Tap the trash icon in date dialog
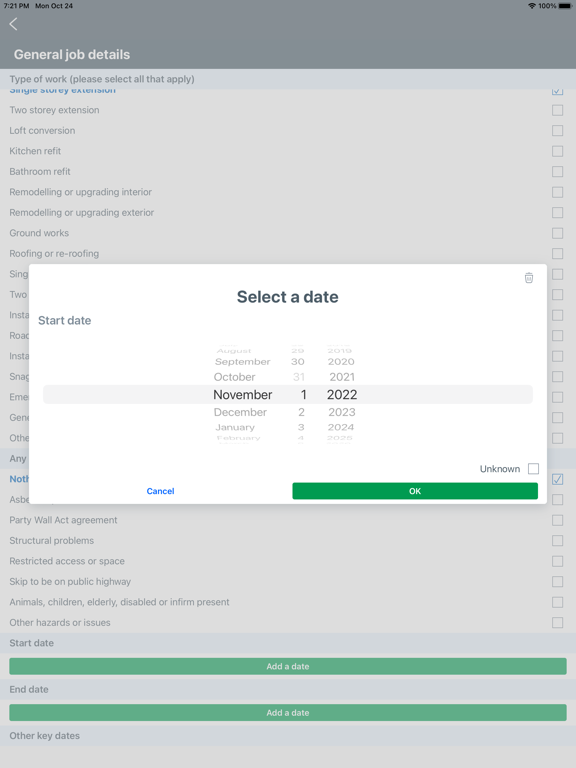Screen dimensions: 576x768 [x=528, y=278]
